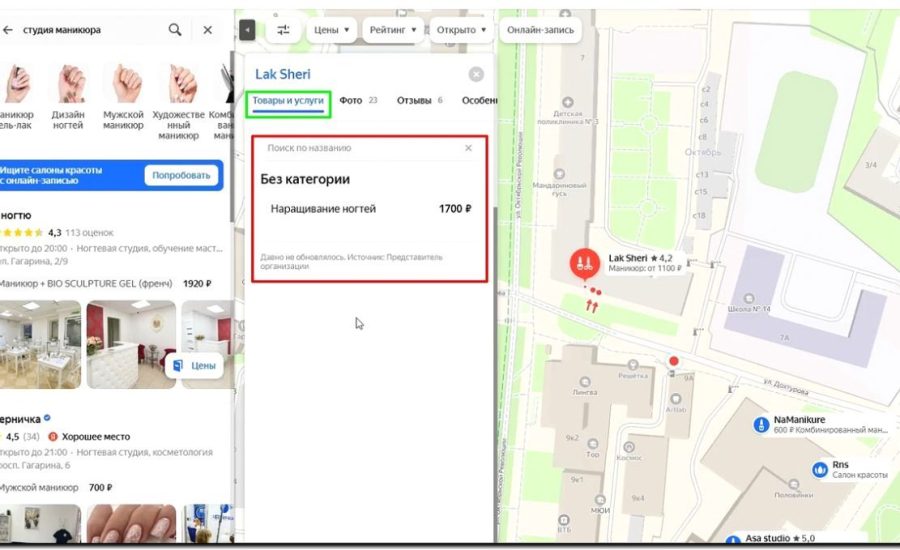Select the Товары и услуги tab

[x=289, y=101]
